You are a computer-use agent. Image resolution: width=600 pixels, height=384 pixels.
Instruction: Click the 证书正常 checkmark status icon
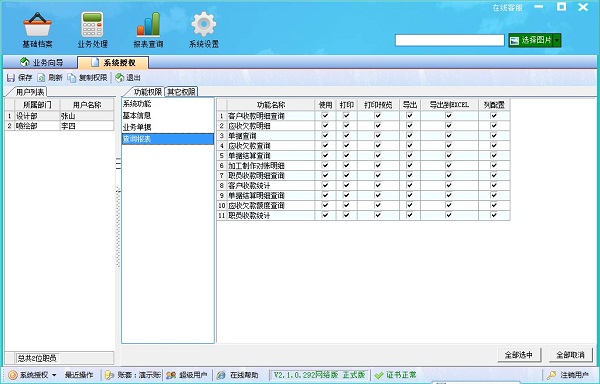point(379,375)
